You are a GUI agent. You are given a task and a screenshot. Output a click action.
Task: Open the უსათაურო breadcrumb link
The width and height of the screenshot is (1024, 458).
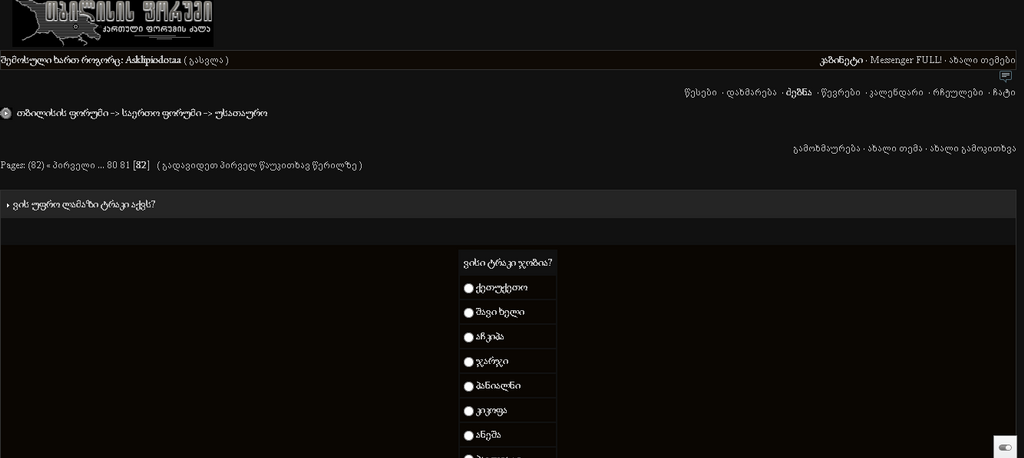tap(241, 113)
